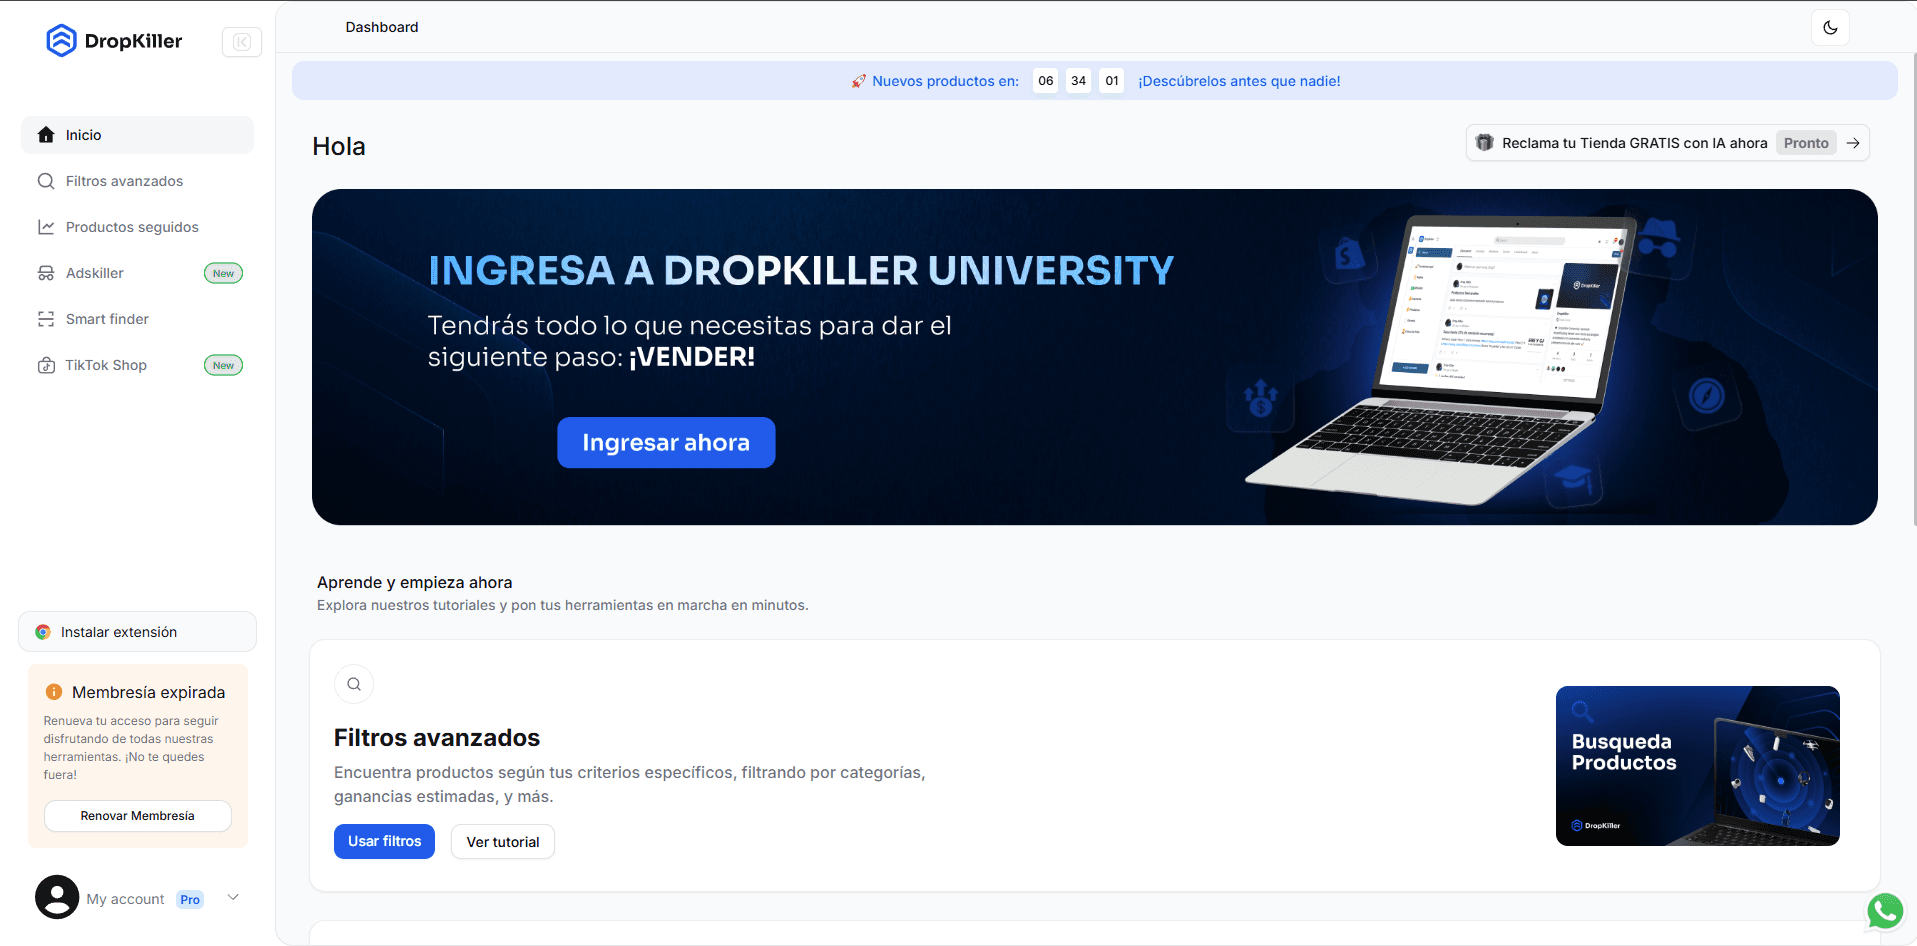Click the Filtros avanzados magnifier icon in sidebar
The height and width of the screenshot is (946, 1917).
[x=46, y=181]
